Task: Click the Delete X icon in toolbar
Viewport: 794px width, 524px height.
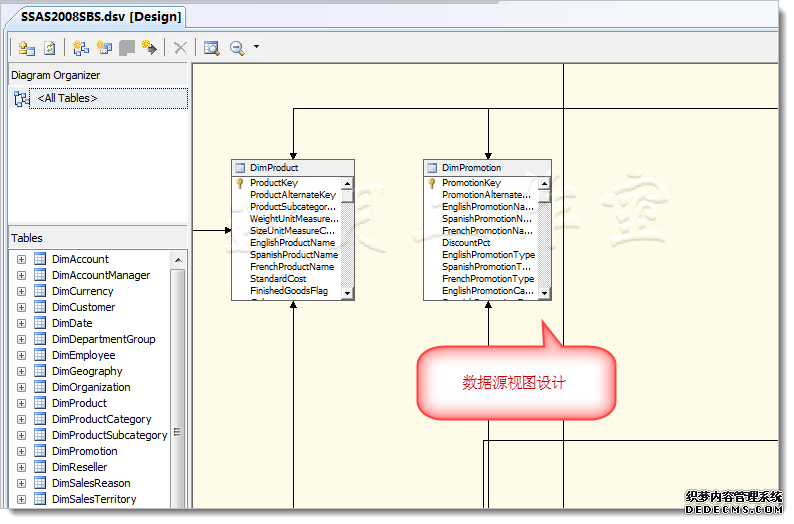Action: [x=180, y=47]
